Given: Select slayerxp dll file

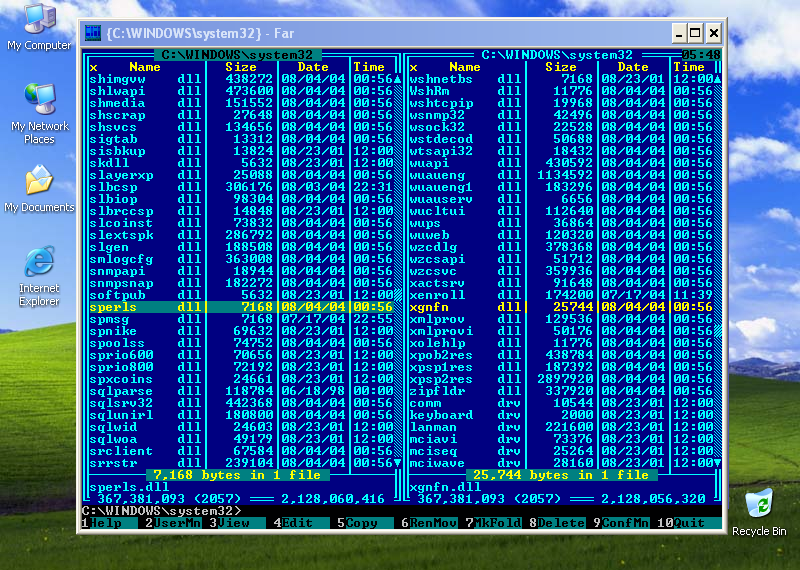Looking at the screenshot, I should coord(241,175).
